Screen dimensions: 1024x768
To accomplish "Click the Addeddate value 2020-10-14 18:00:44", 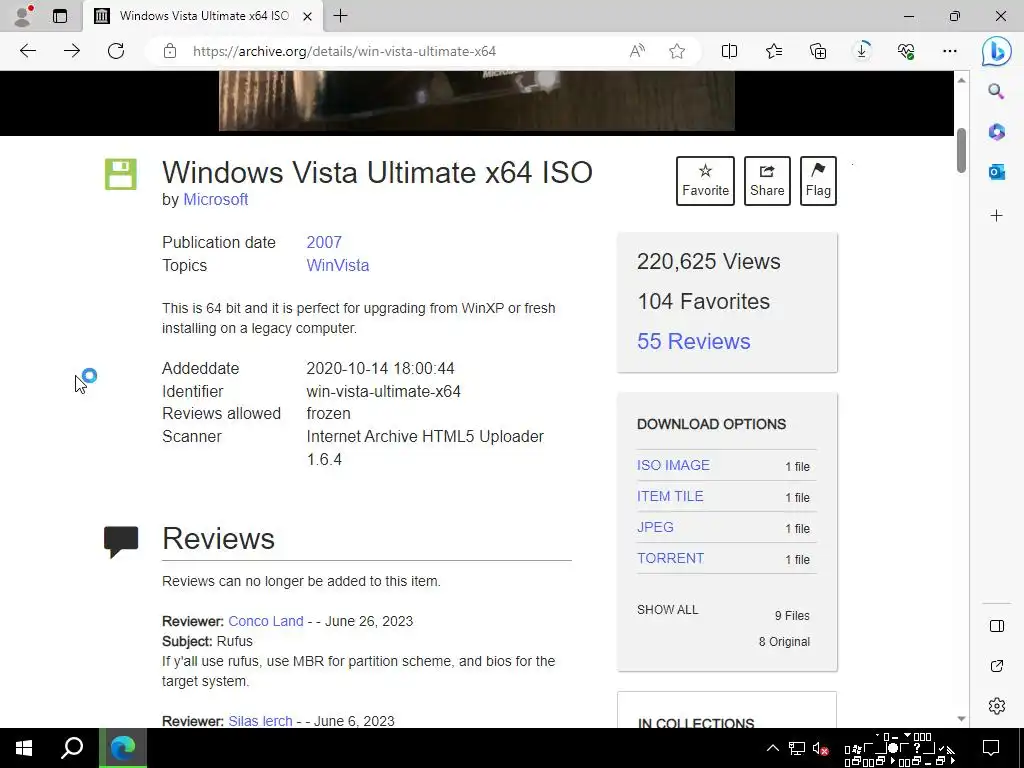I will (x=380, y=368).
